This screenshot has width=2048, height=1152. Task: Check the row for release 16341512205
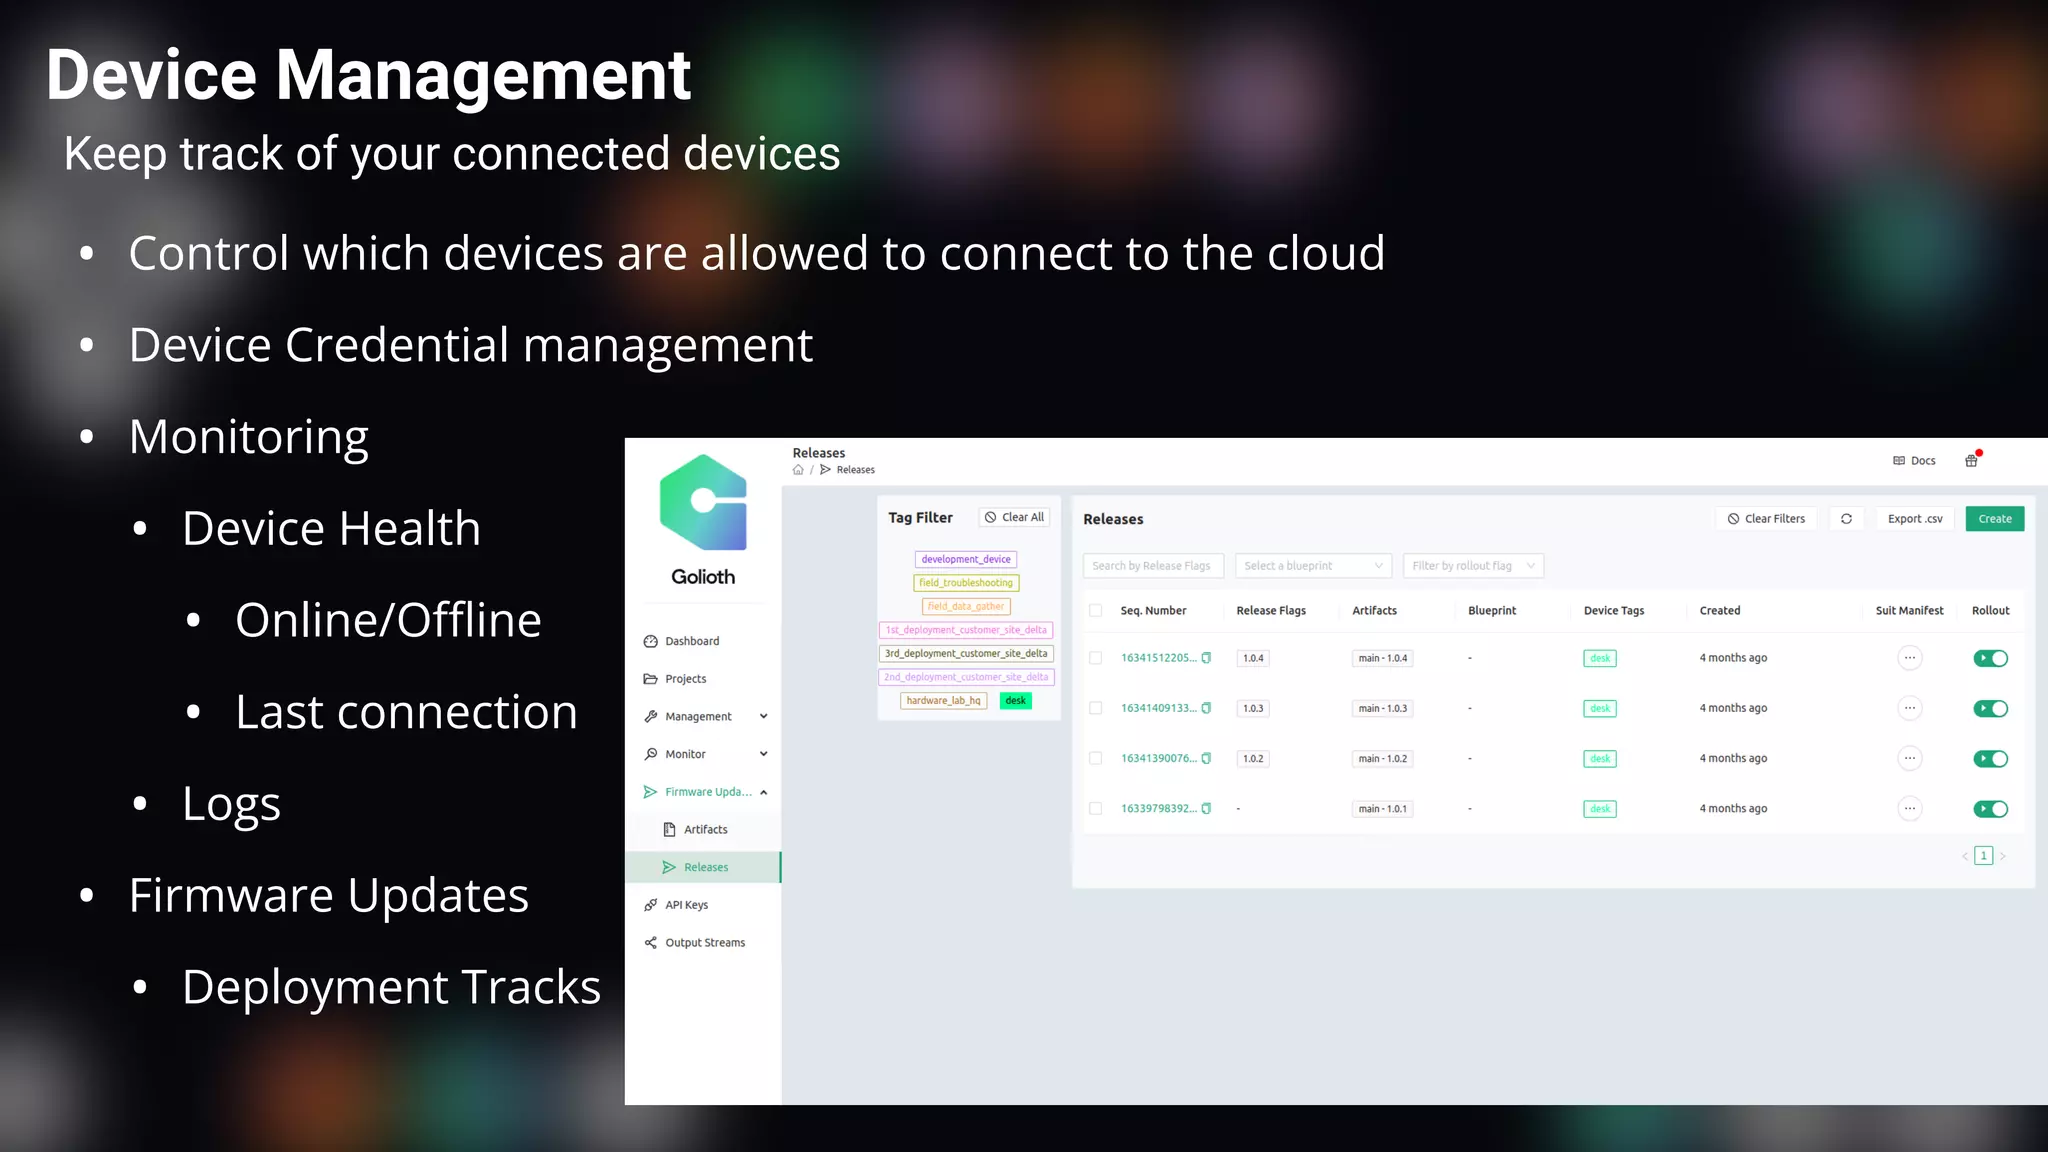(x=1096, y=658)
